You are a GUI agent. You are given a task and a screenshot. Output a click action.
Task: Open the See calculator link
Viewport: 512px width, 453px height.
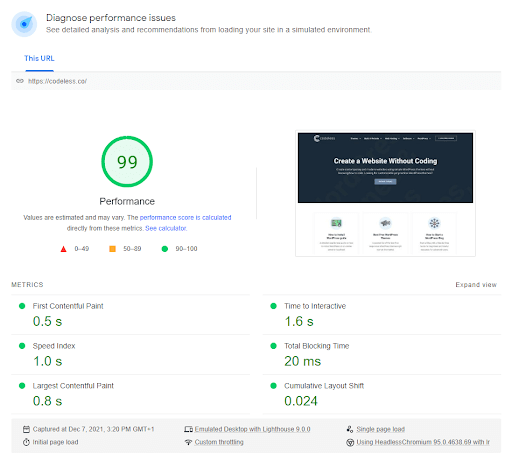point(166,228)
